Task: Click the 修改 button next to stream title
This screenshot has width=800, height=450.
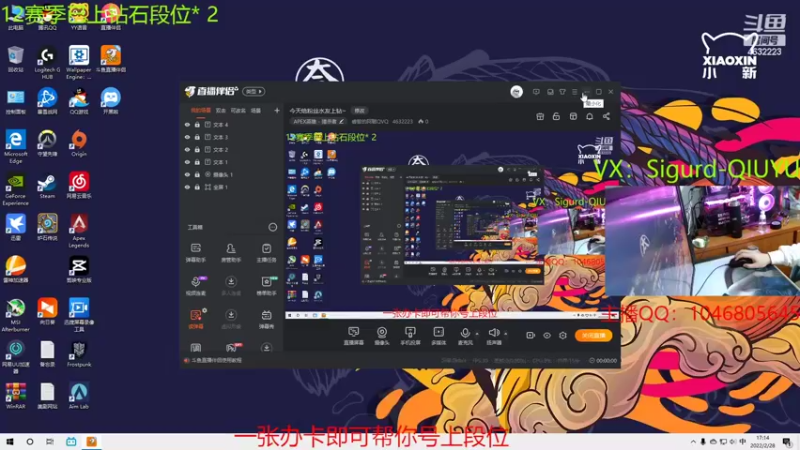Action: (x=360, y=110)
